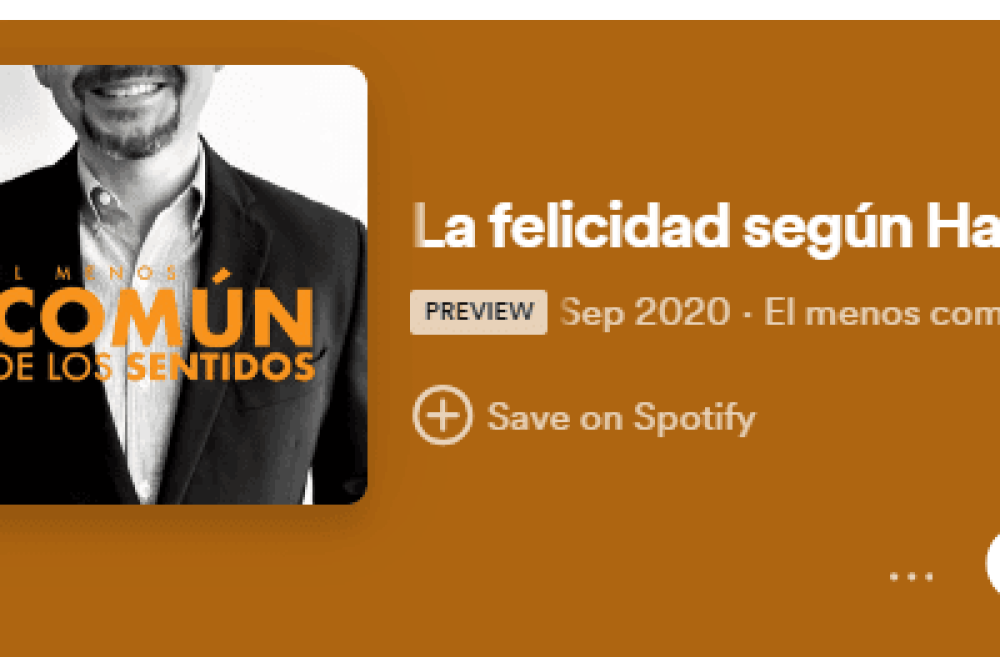Open the three-dot more options menu
The height and width of the screenshot is (667, 1000).
911,576
